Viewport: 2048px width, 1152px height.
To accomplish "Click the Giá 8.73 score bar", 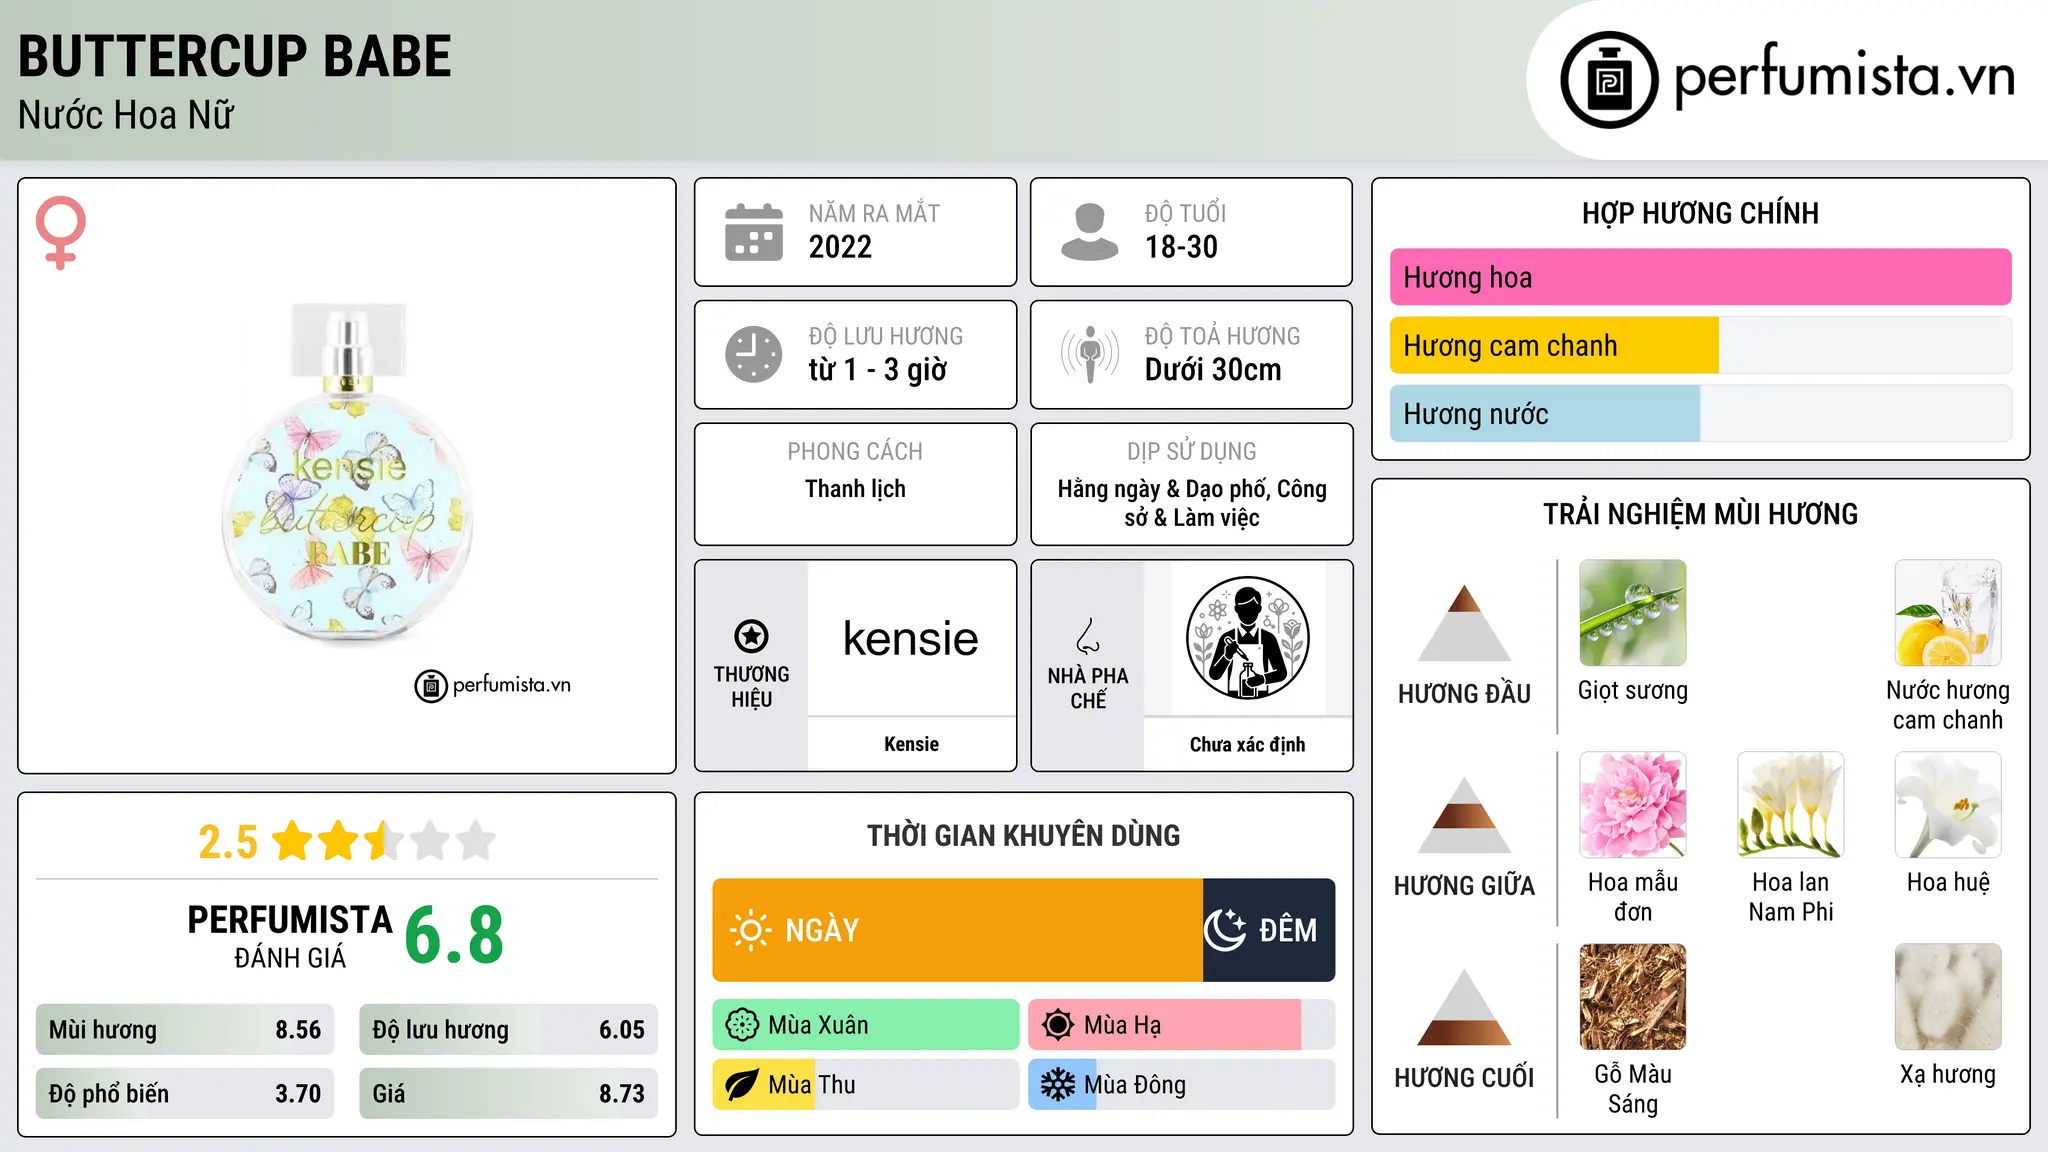I will (x=508, y=1094).
